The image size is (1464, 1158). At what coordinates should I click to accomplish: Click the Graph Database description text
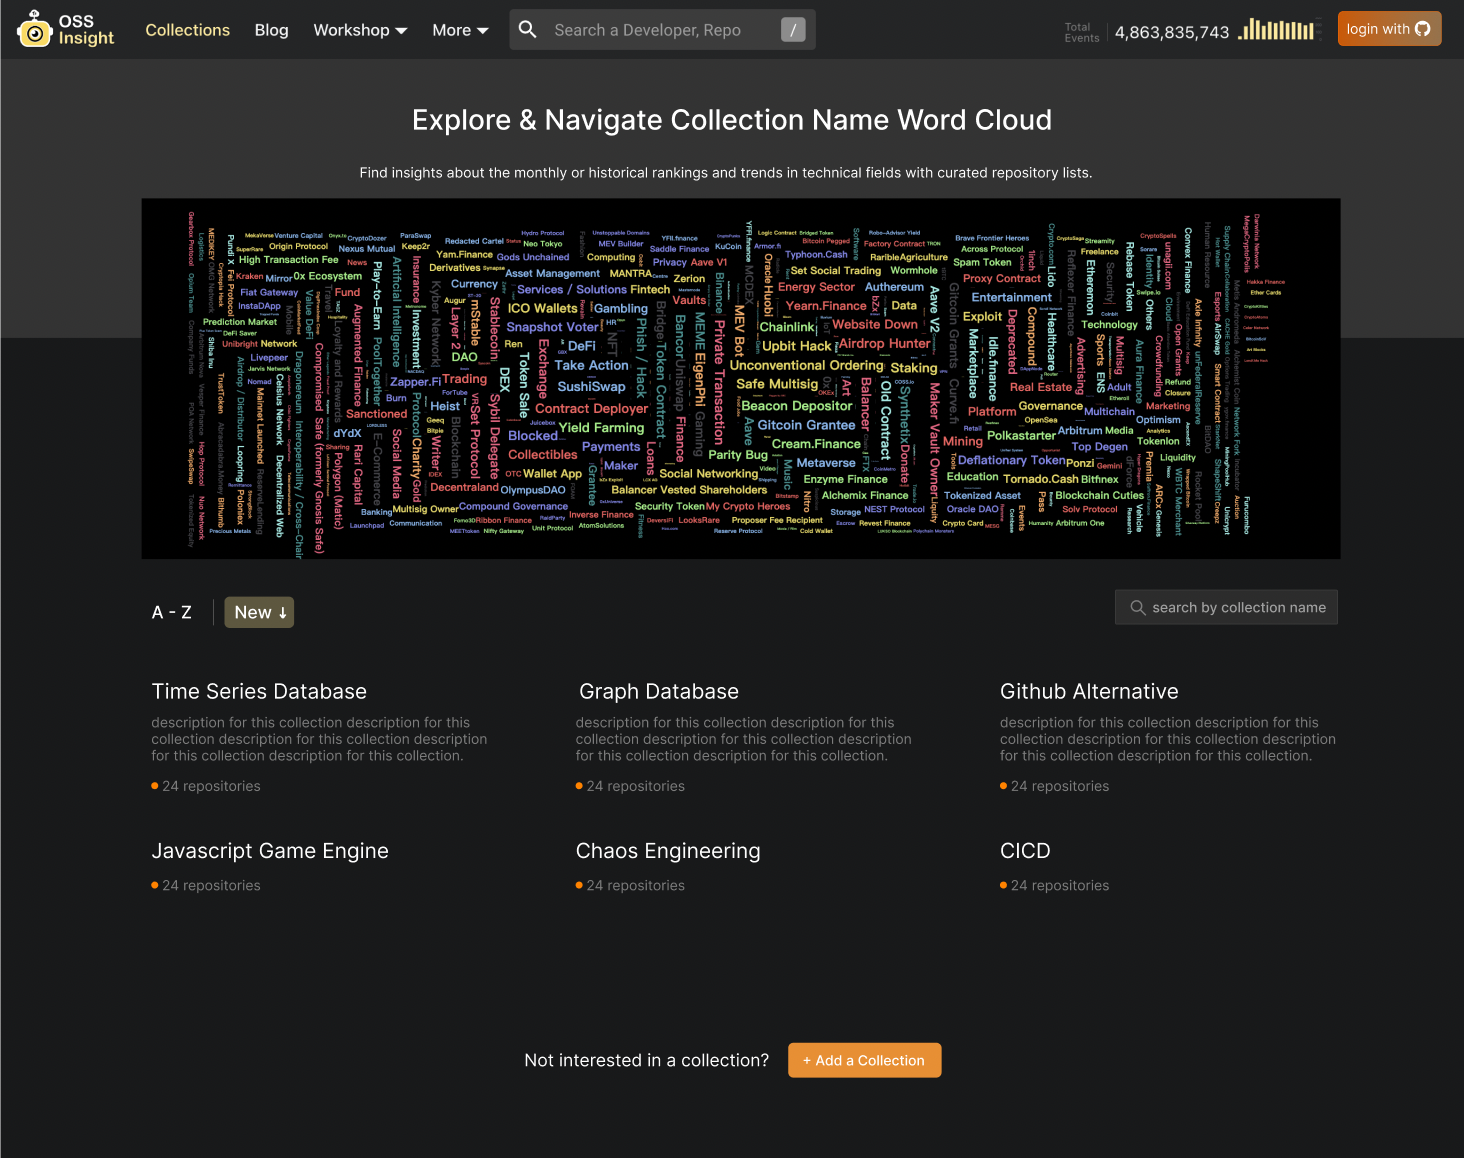(x=743, y=739)
